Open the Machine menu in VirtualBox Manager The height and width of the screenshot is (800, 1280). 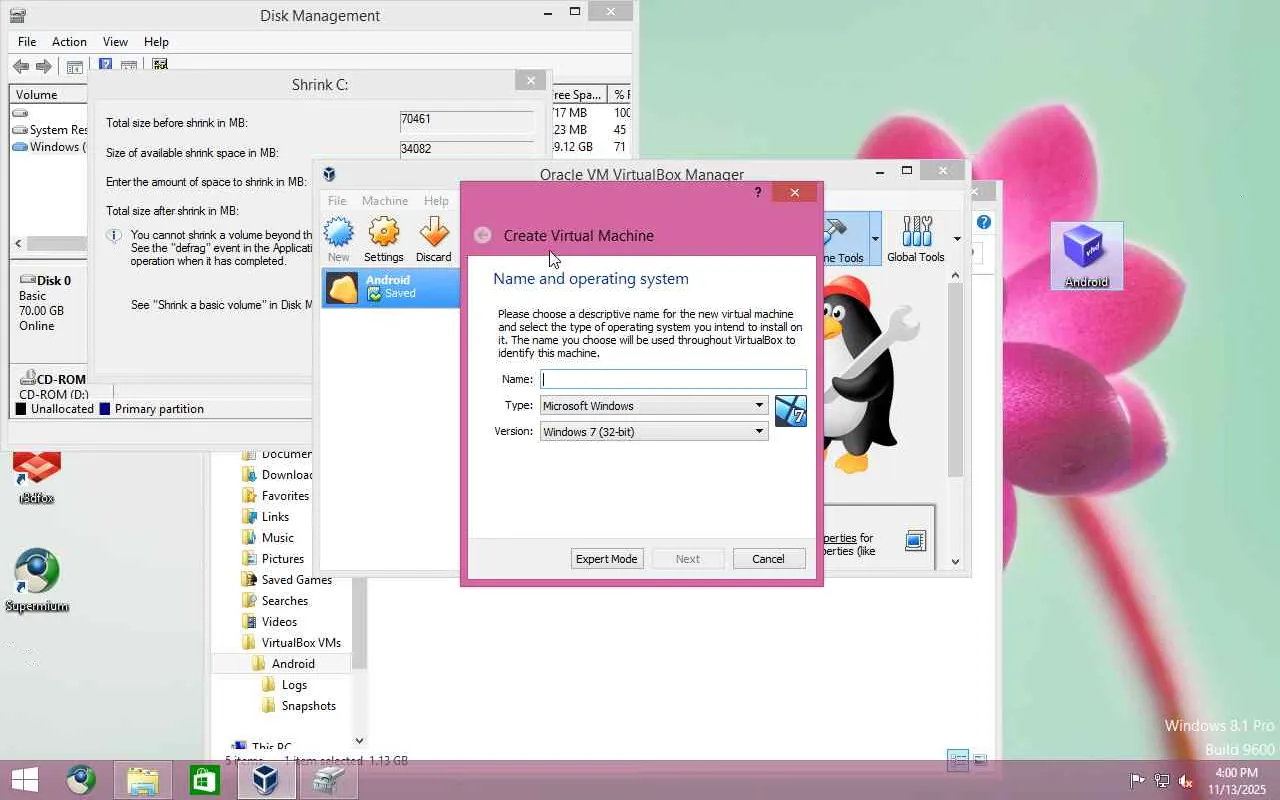click(x=385, y=201)
